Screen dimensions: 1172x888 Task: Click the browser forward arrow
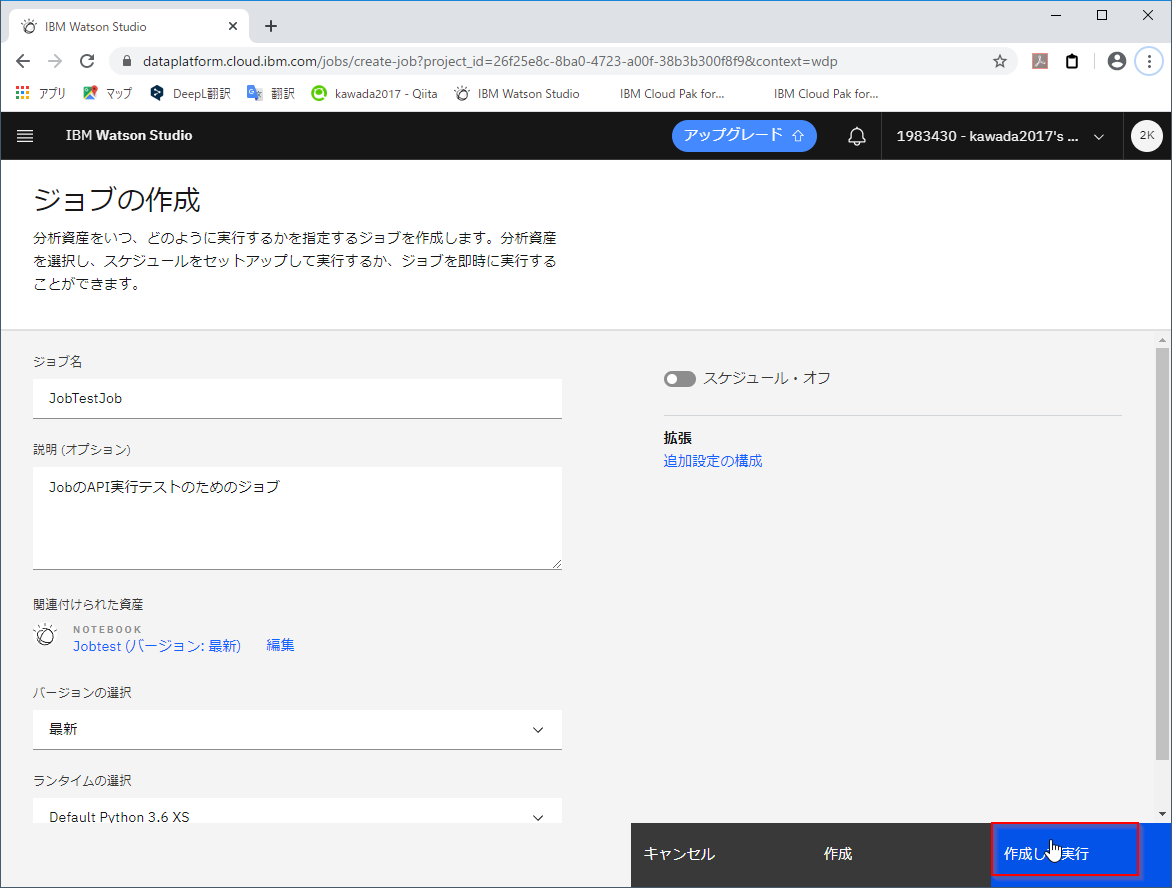click(x=55, y=61)
